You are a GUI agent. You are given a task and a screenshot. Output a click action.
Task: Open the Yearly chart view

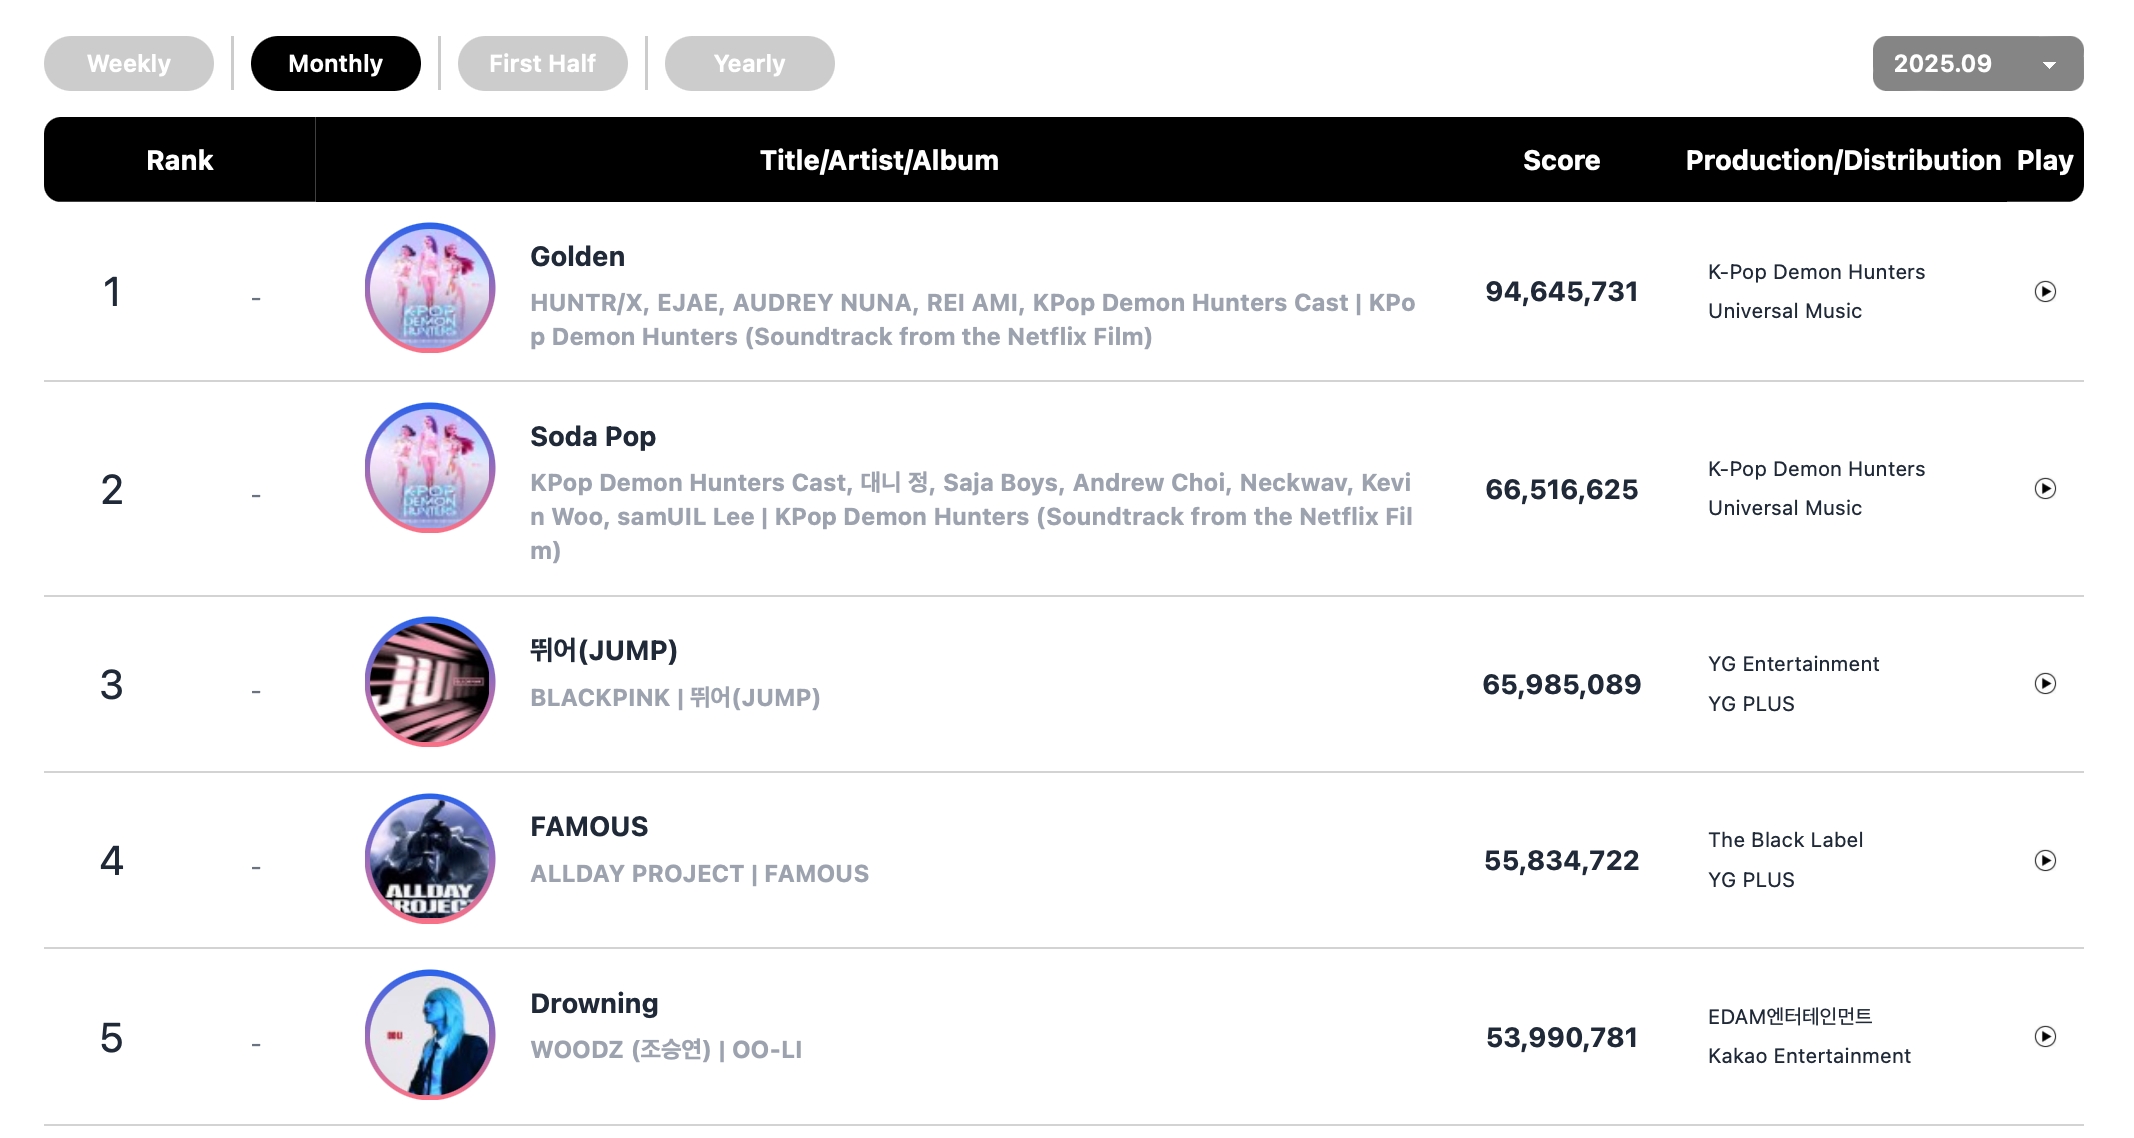pyautogui.click(x=749, y=64)
